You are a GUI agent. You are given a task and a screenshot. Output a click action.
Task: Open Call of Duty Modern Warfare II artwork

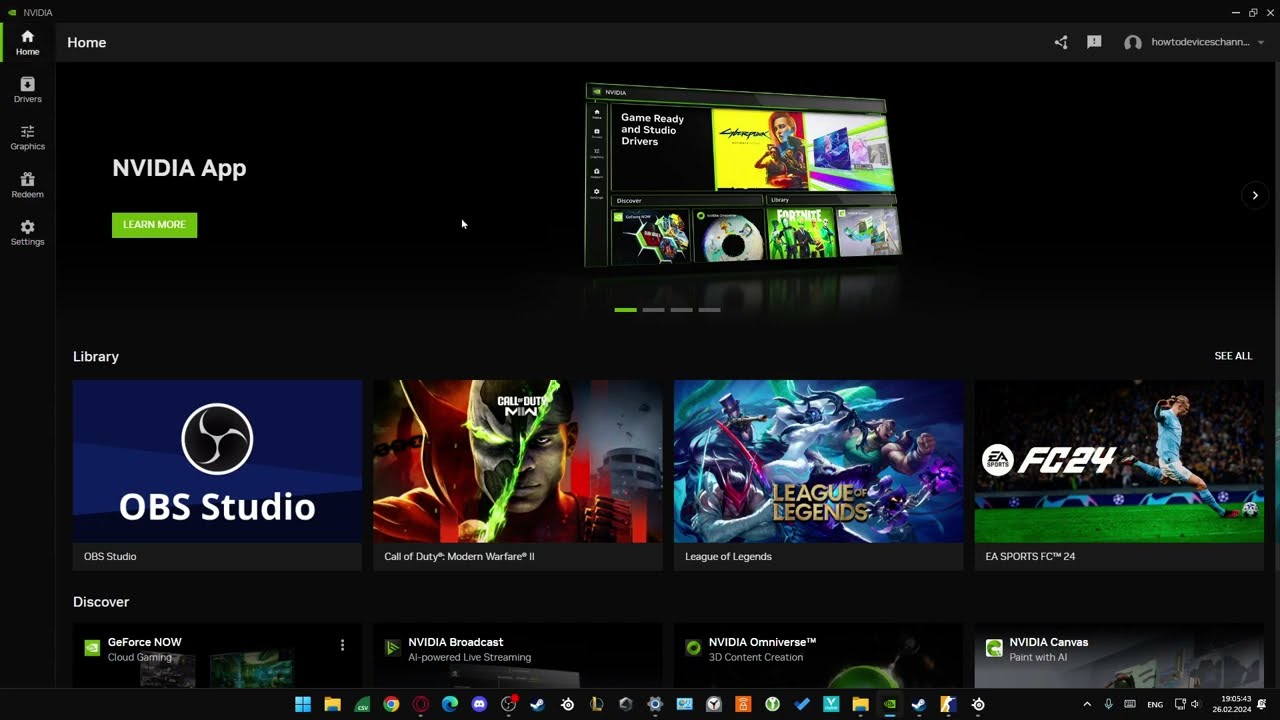pos(518,461)
